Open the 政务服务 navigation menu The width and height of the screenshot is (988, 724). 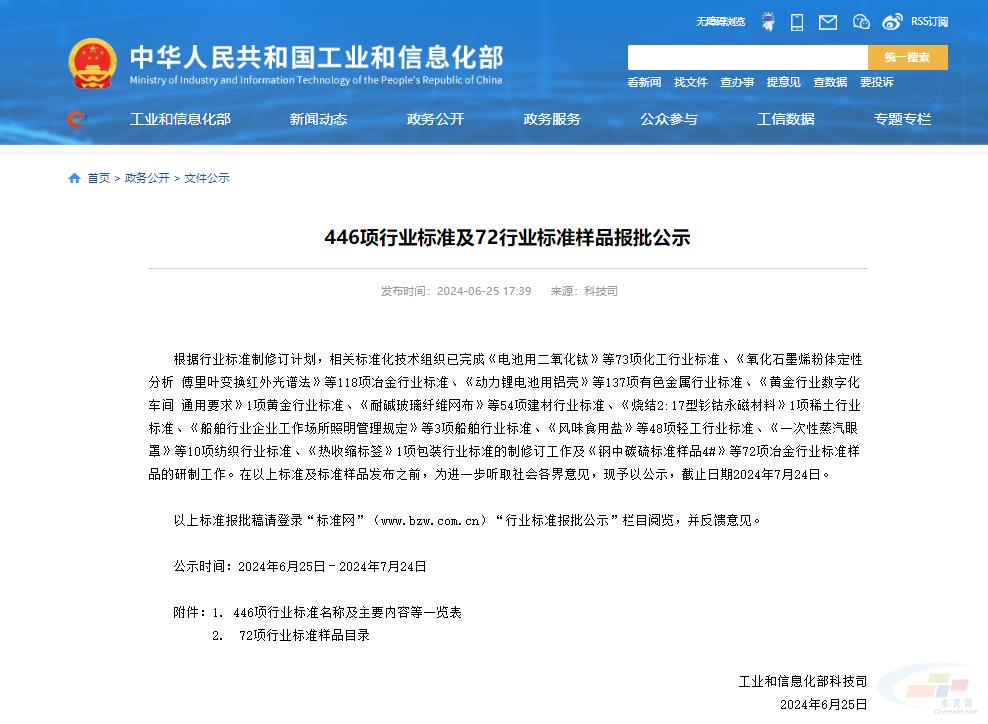click(552, 119)
